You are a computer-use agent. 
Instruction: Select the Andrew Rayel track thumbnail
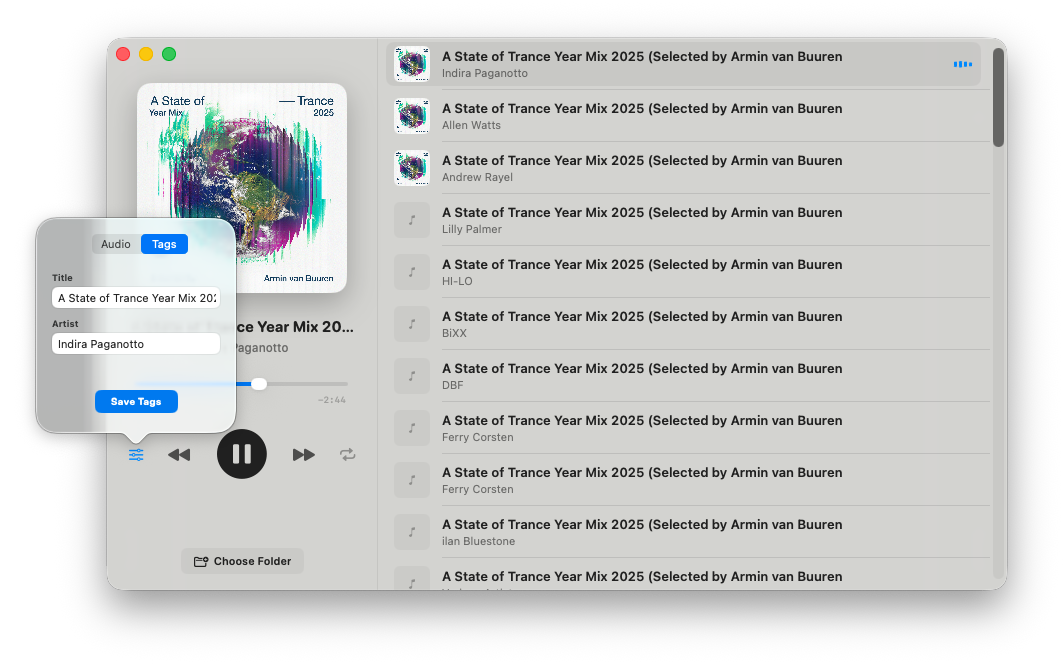point(412,168)
